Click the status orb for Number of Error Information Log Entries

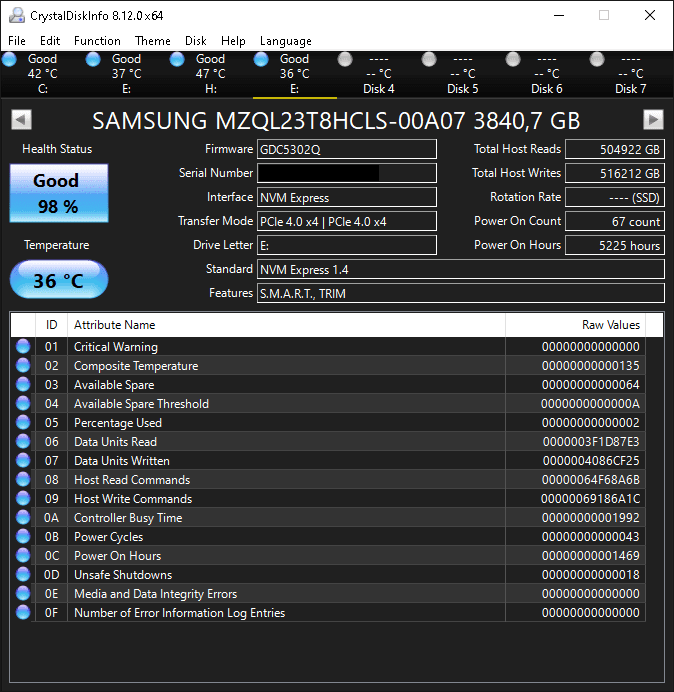23,612
